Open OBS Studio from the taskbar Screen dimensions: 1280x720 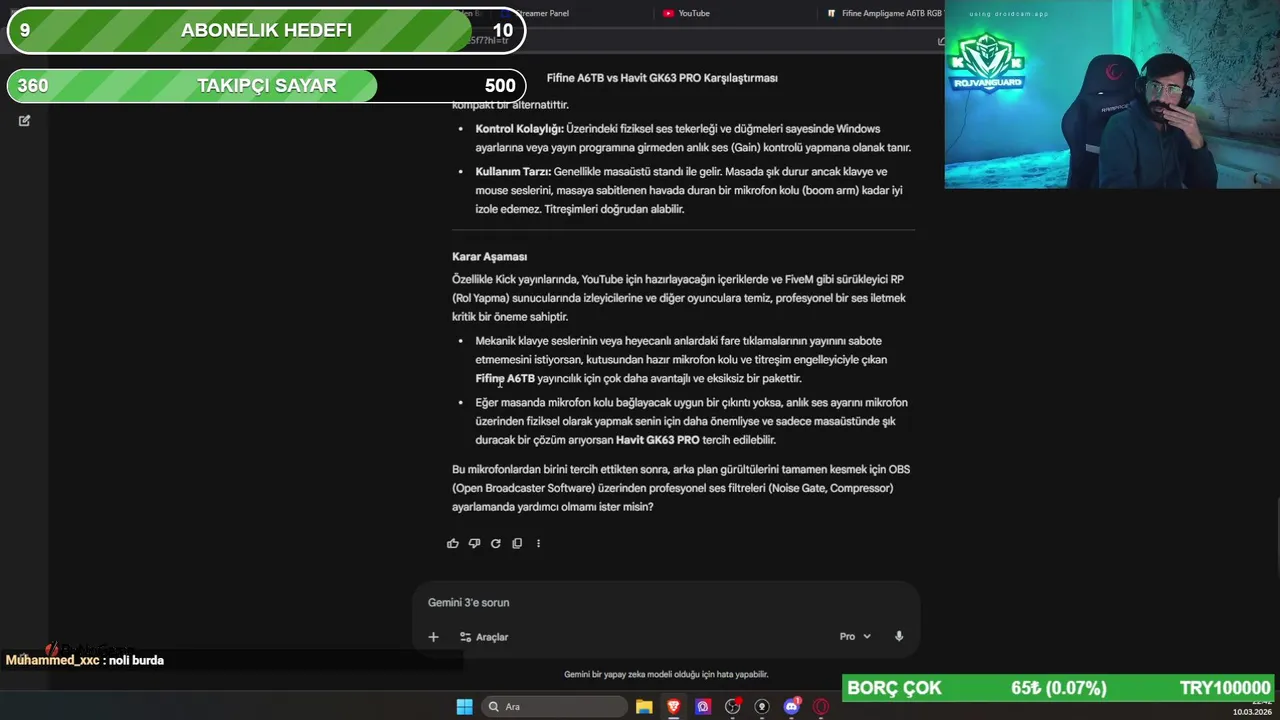point(733,707)
